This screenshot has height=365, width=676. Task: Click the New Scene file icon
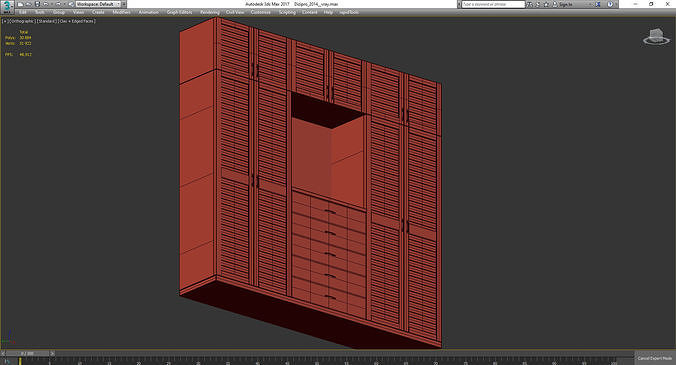pyautogui.click(x=20, y=4)
